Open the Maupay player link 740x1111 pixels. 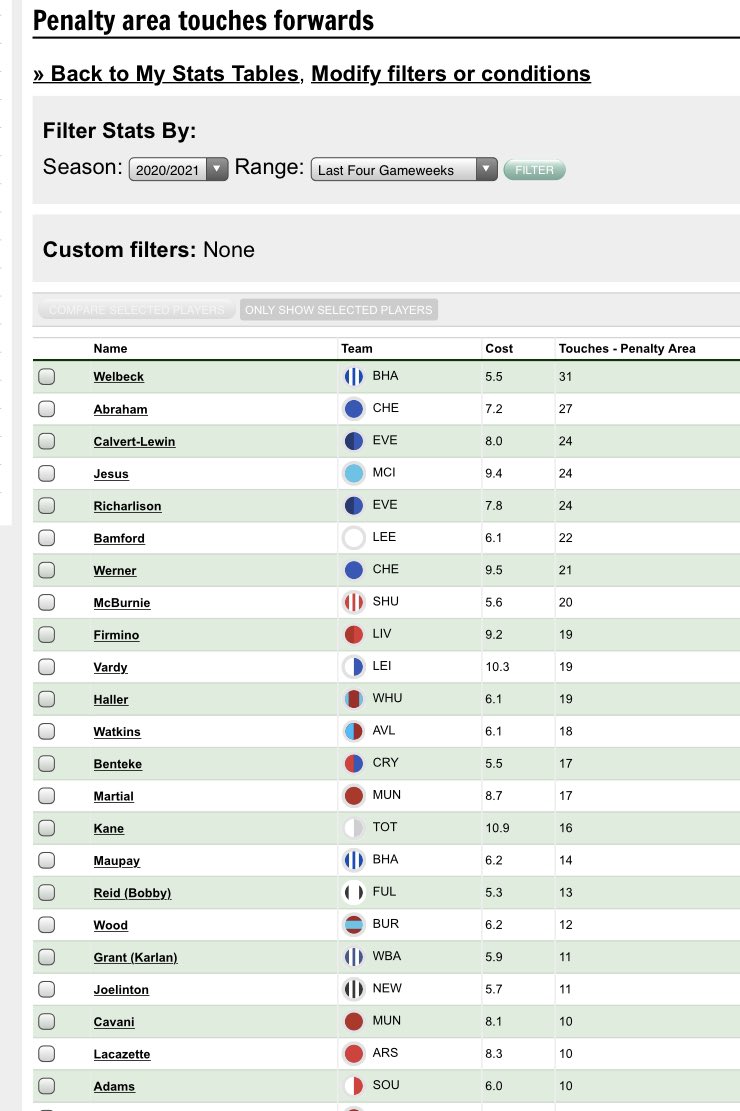116,861
